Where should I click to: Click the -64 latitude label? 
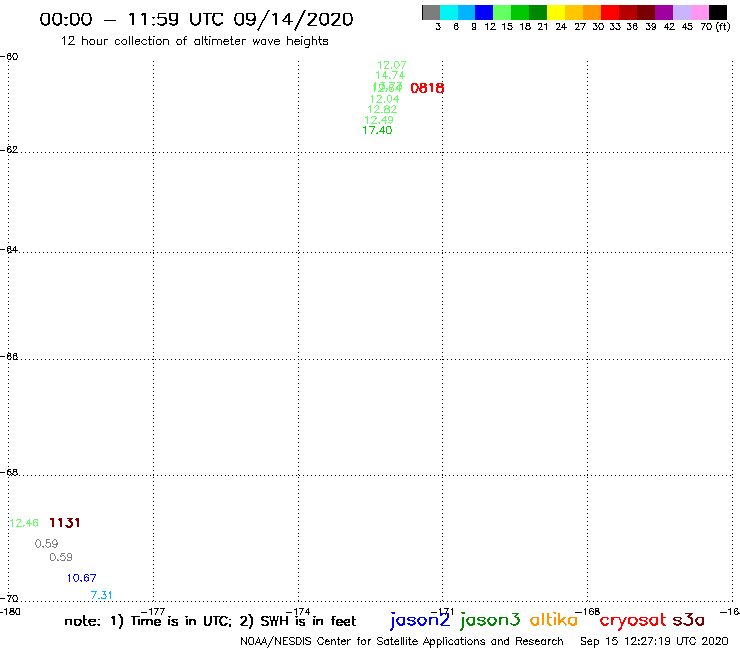coord(9,250)
